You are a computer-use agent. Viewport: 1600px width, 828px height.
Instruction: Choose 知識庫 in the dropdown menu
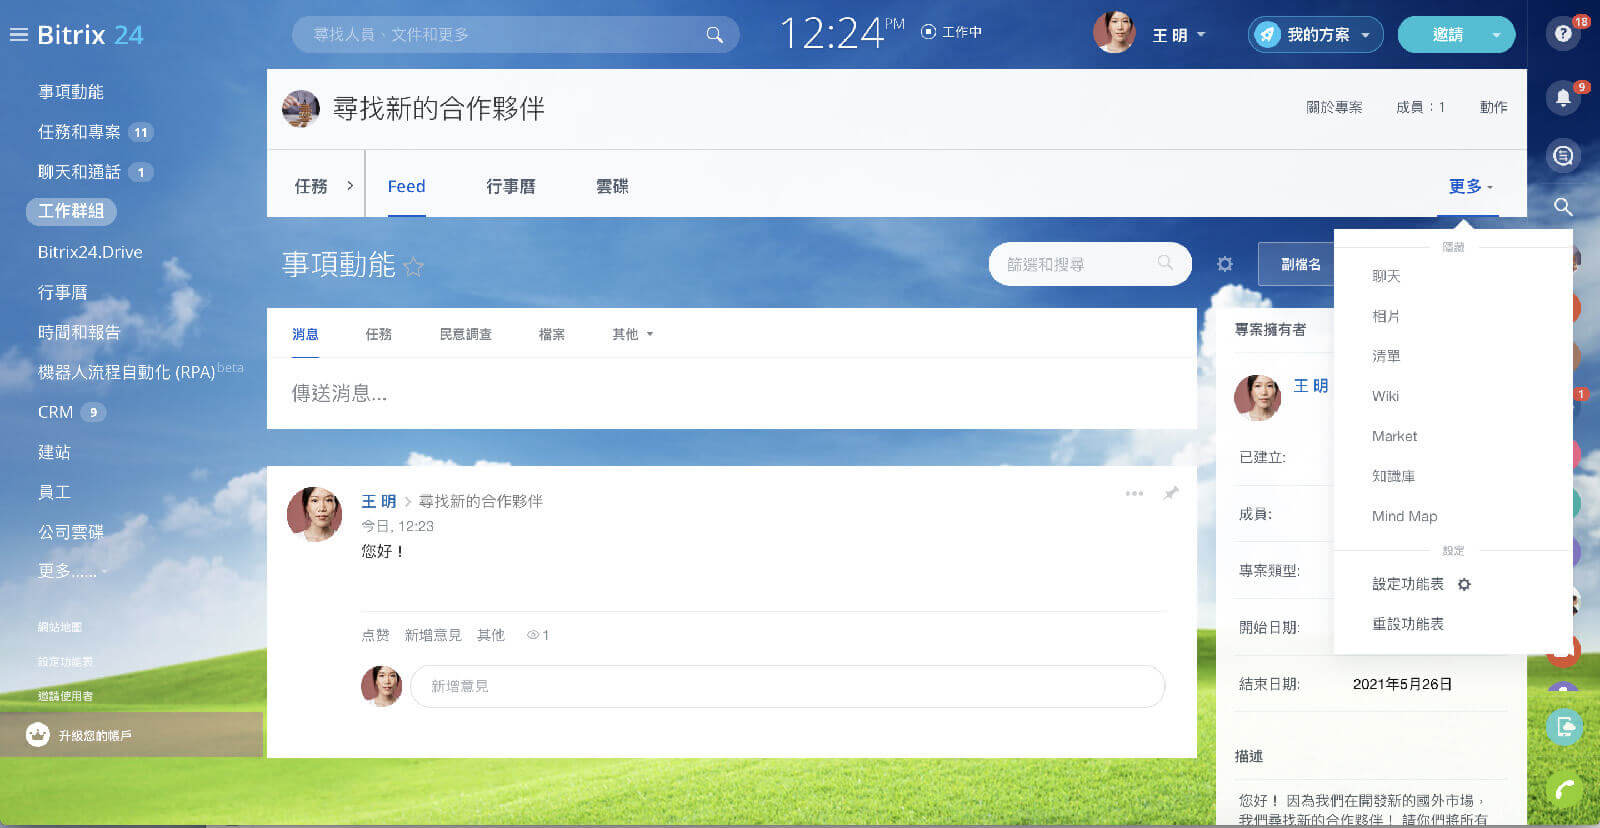click(x=1393, y=476)
